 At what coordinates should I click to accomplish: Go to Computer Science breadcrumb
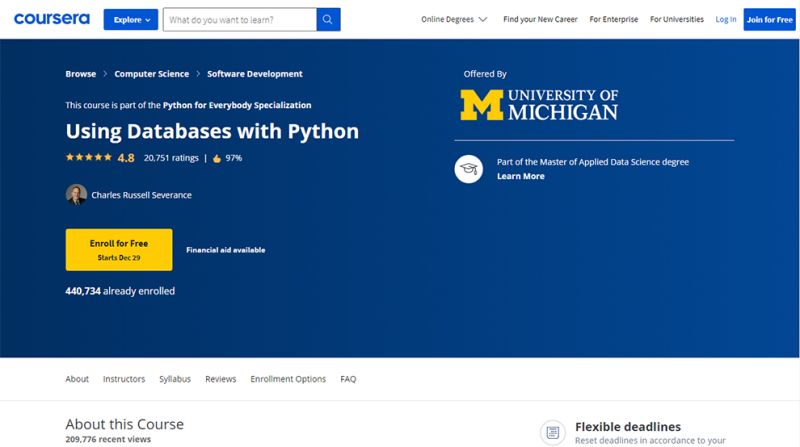152,74
